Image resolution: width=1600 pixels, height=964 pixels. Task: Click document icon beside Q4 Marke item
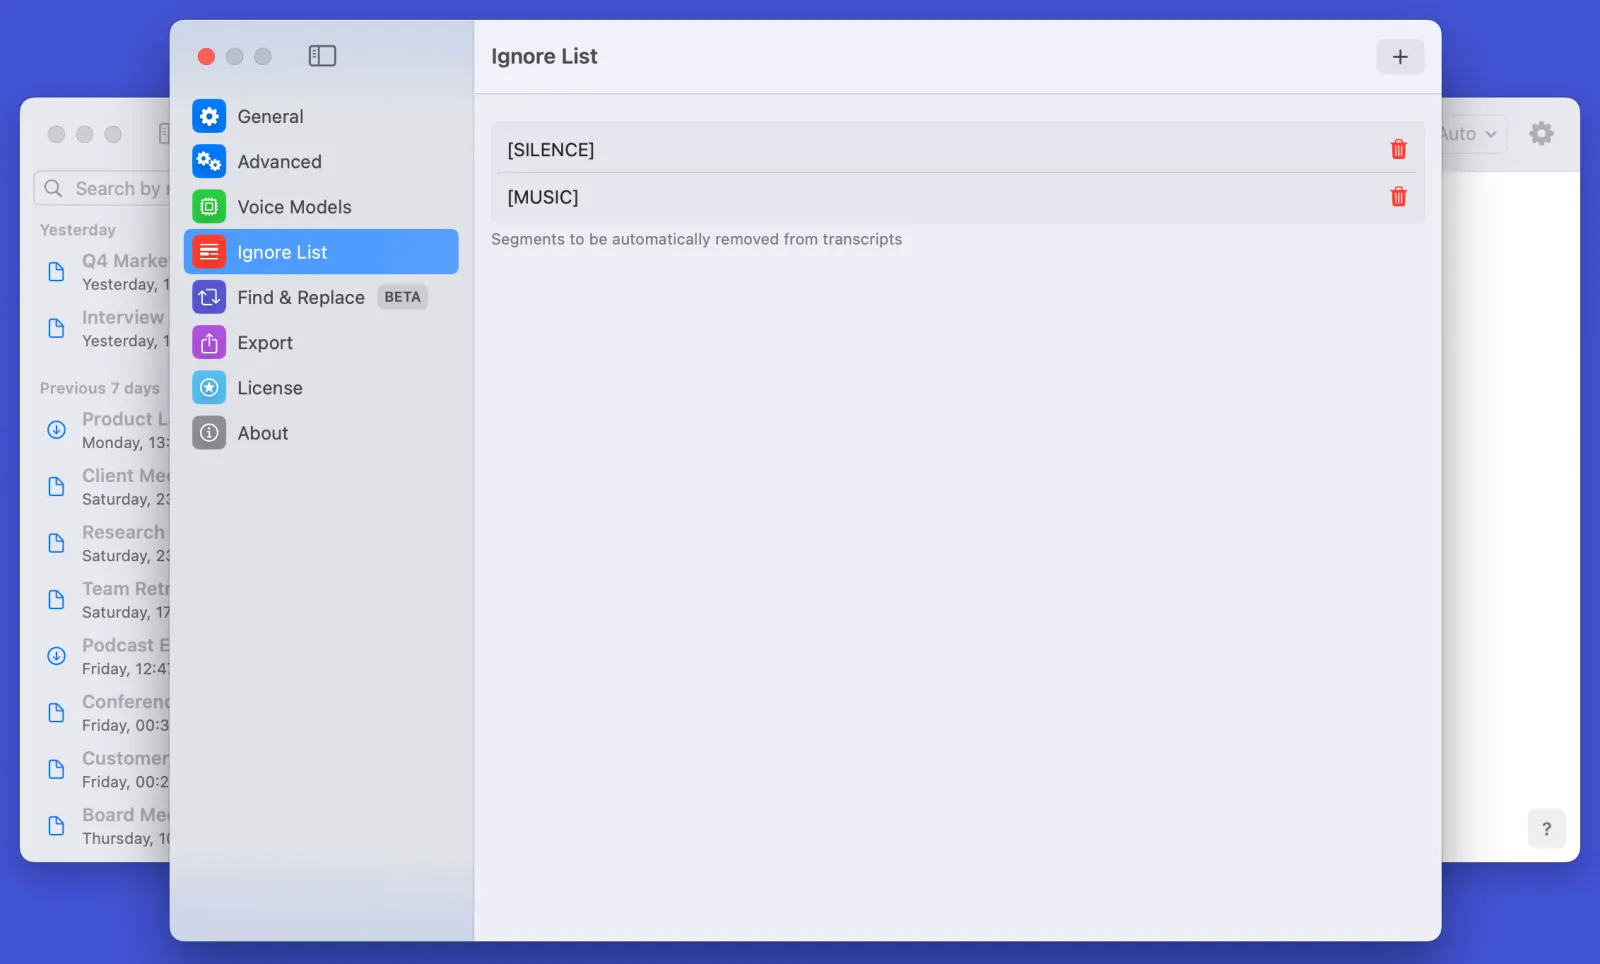[x=57, y=272]
